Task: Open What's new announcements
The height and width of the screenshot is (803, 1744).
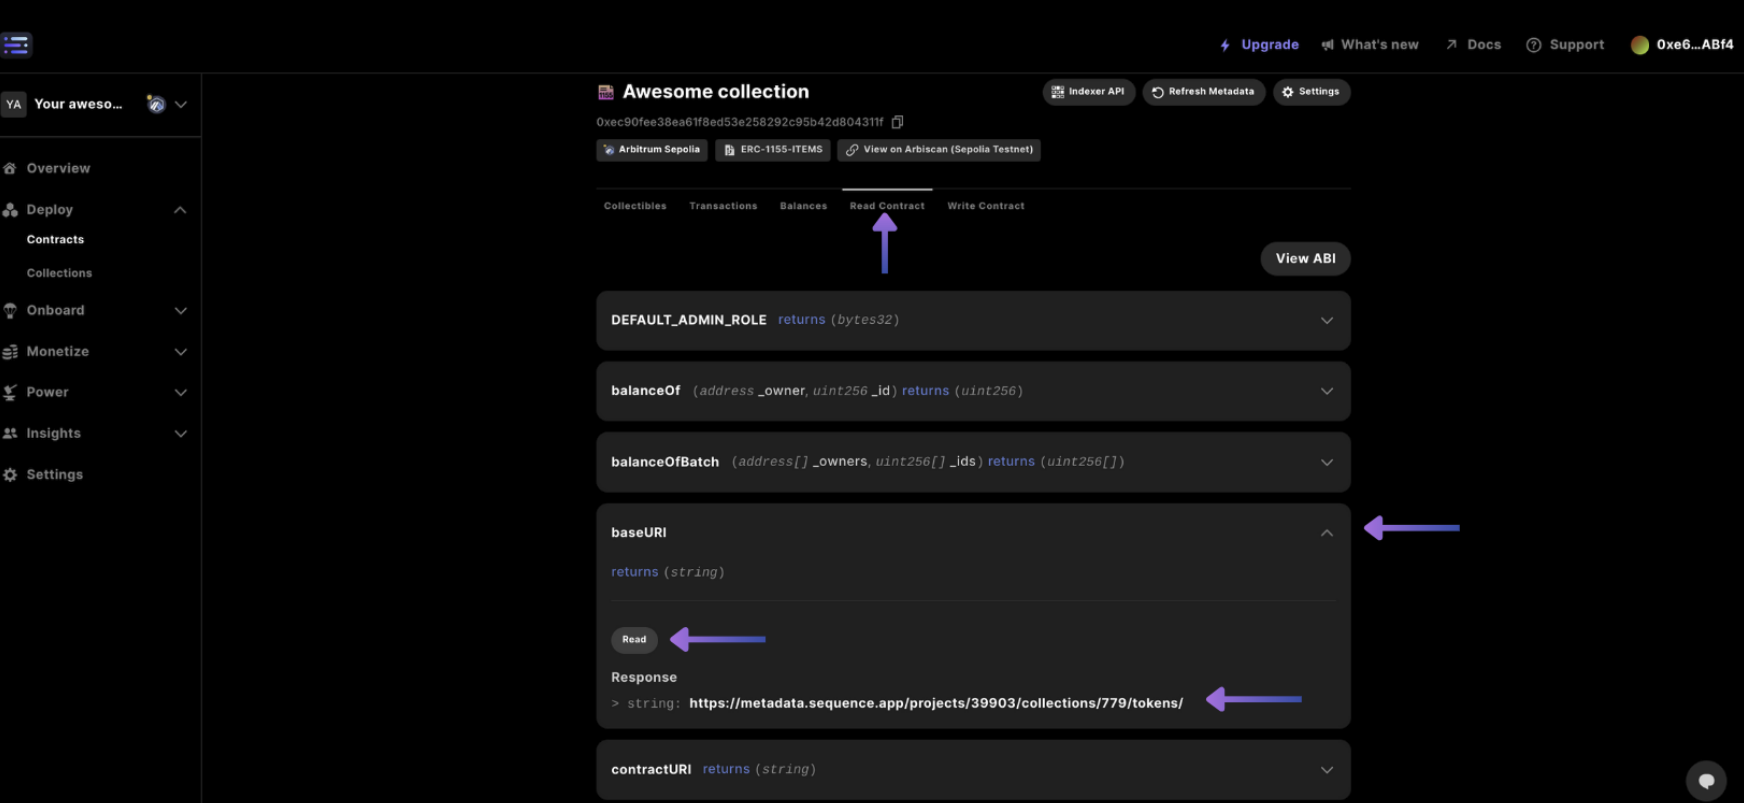Action: tap(1369, 45)
